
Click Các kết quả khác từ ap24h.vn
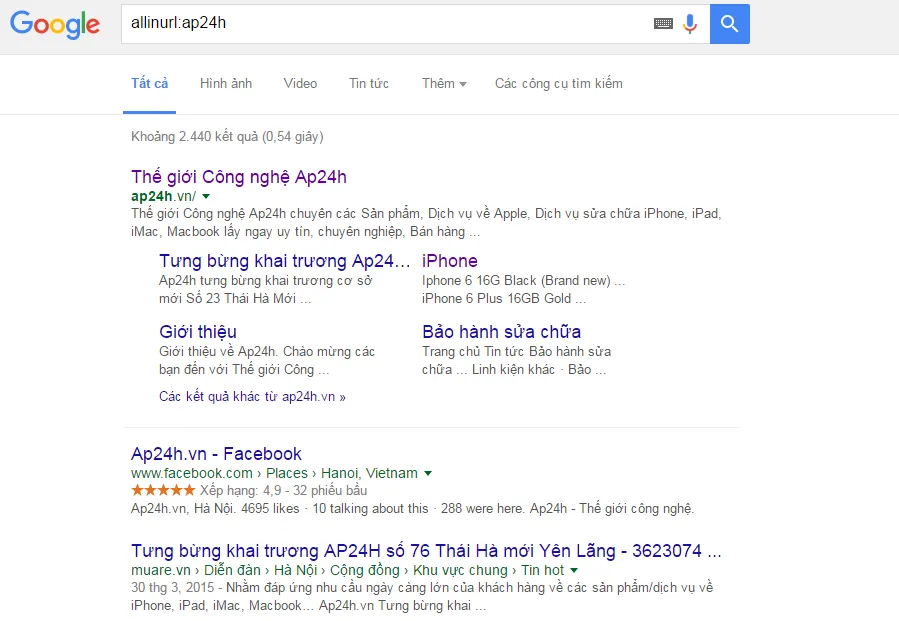click(x=252, y=397)
